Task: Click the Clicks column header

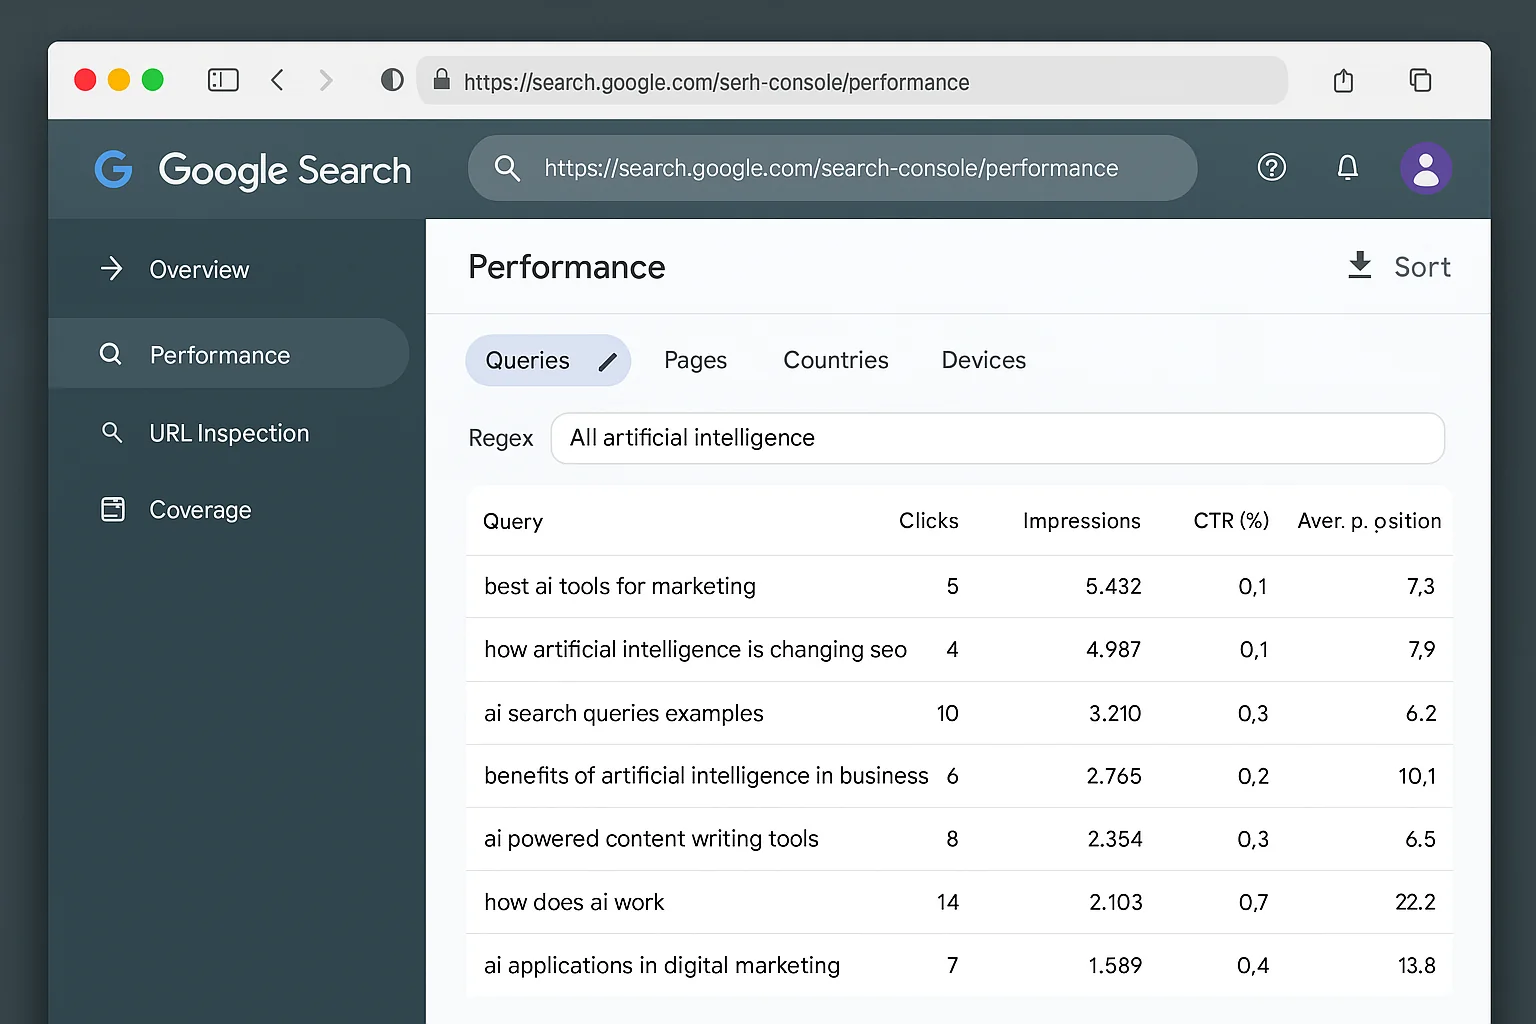Action: tap(928, 520)
